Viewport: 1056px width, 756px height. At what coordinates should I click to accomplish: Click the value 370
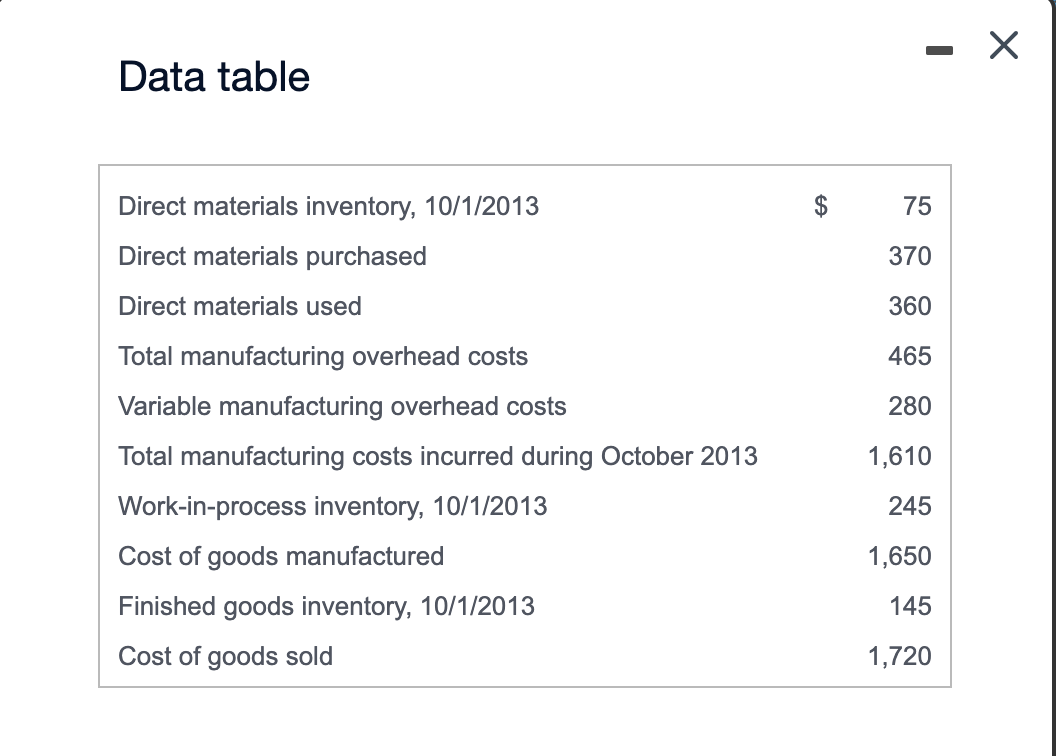pyautogui.click(x=914, y=256)
